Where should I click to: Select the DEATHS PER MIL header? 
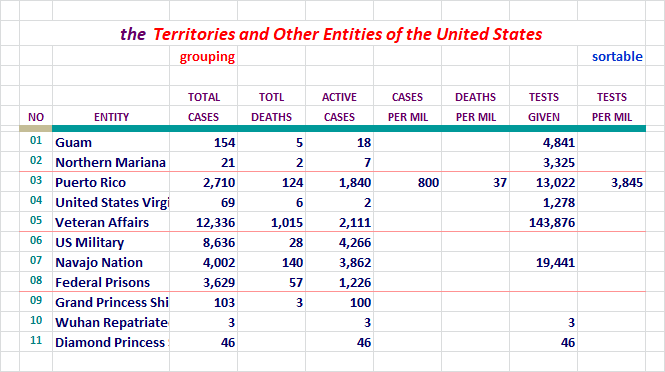click(475, 107)
